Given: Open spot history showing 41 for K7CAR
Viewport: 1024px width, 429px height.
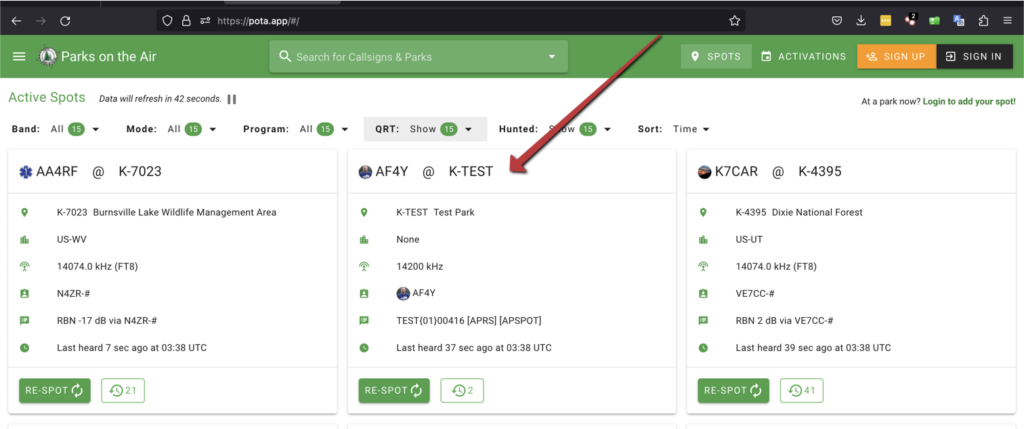Looking at the screenshot, I should 801,390.
